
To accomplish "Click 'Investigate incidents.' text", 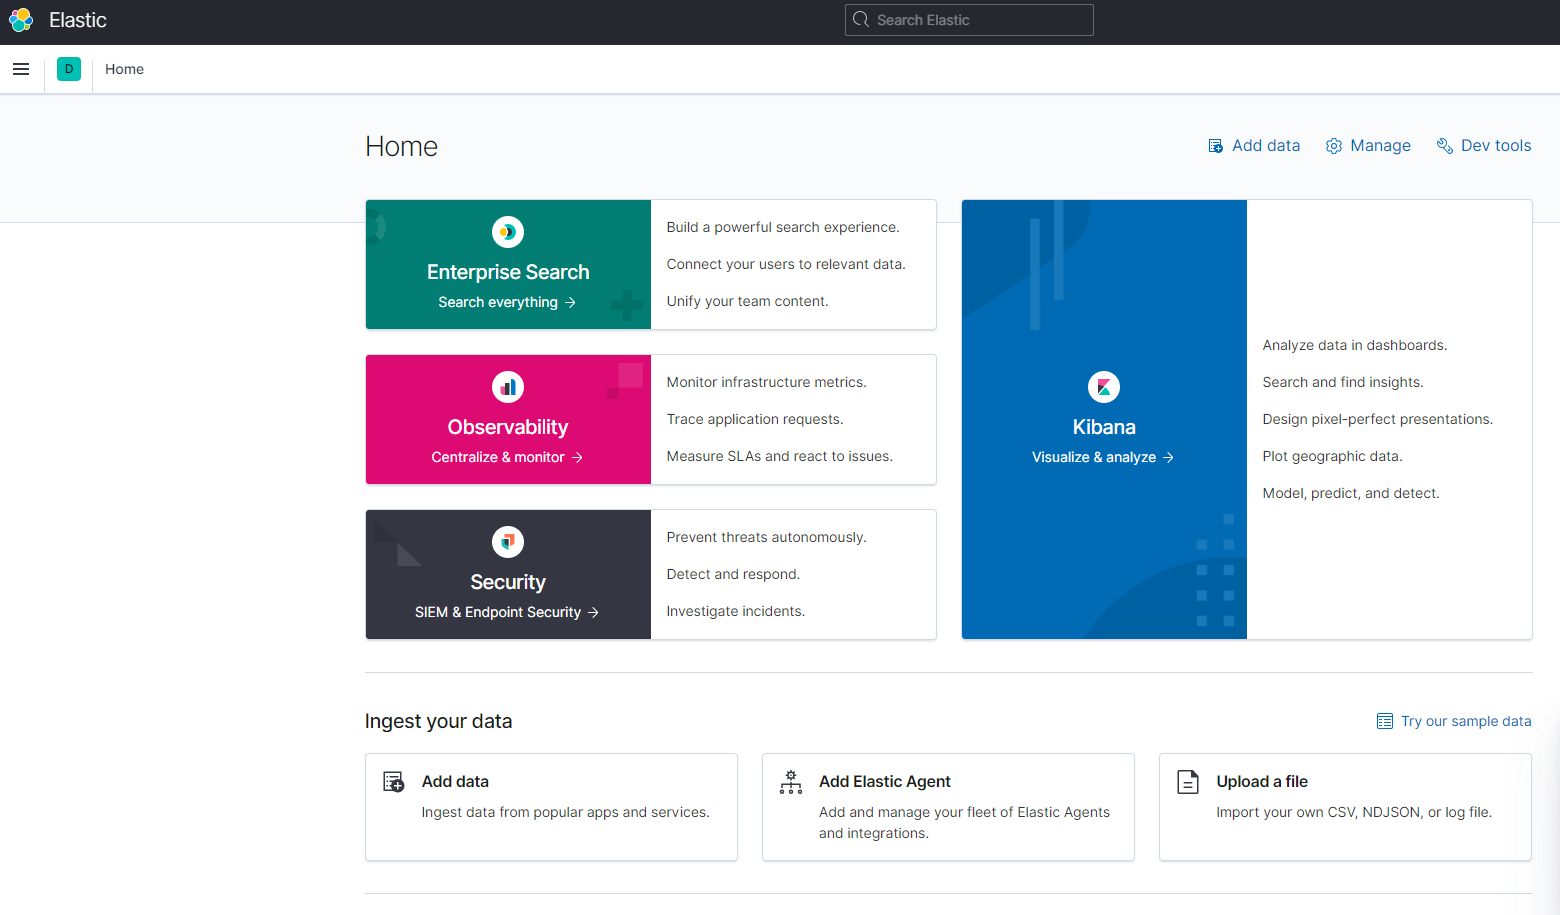I will 736,611.
